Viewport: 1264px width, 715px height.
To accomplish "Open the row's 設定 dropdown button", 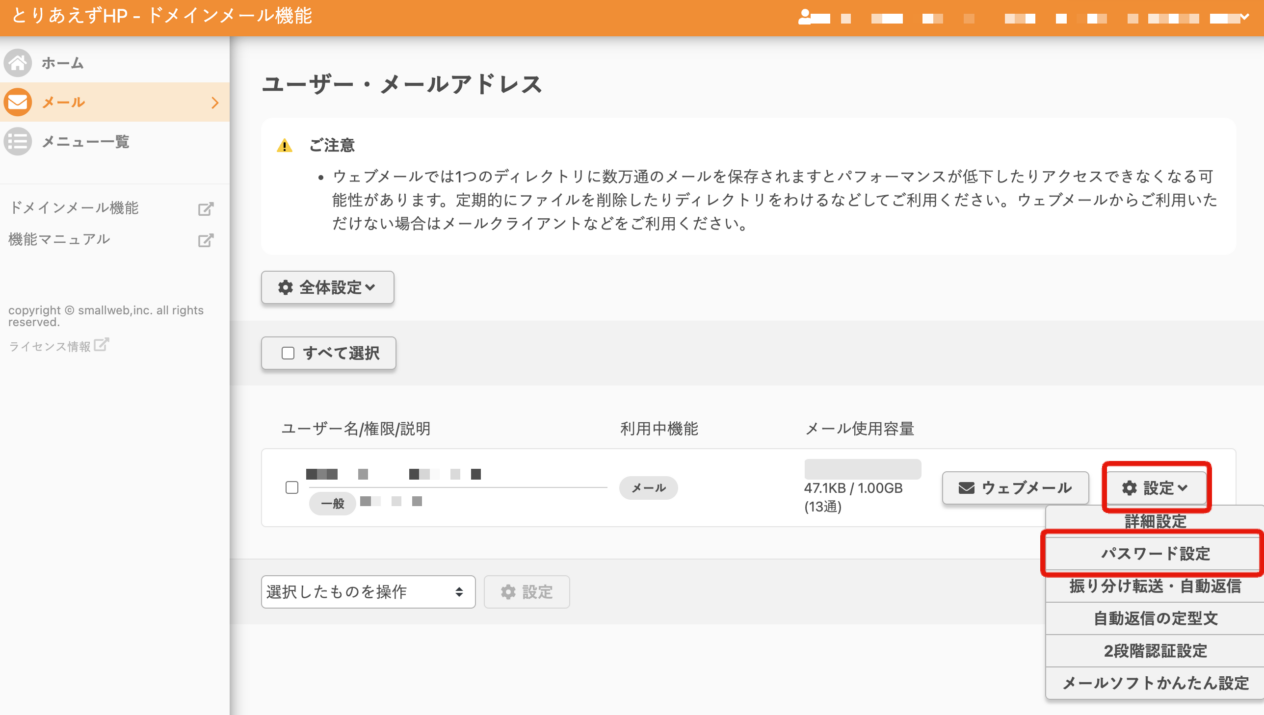I will (x=1155, y=488).
